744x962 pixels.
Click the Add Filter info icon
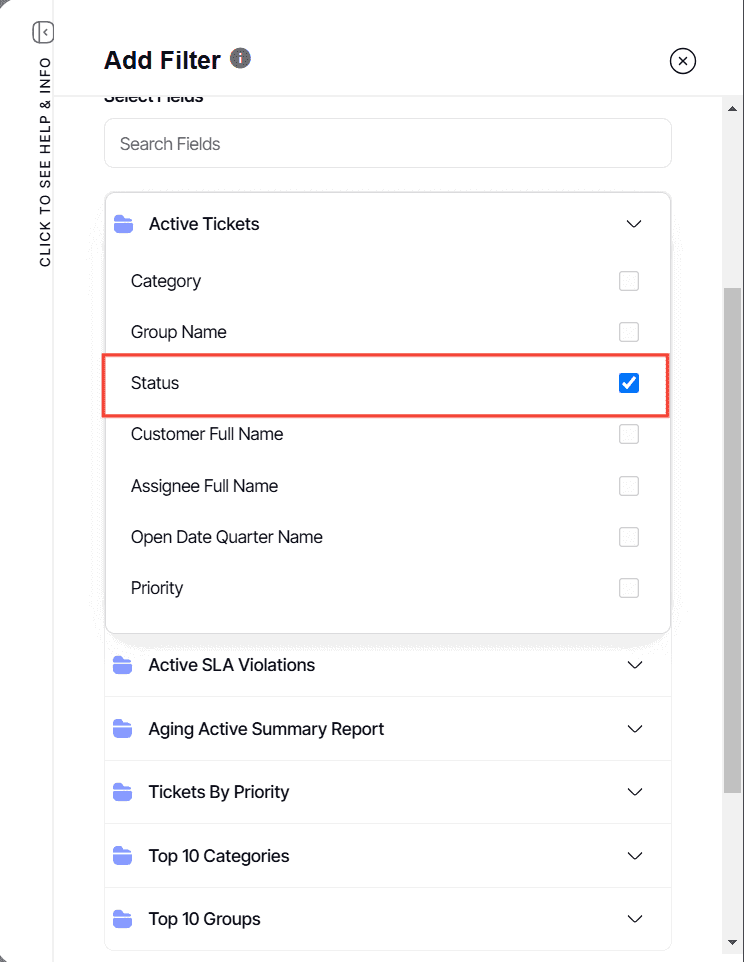tap(240, 58)
